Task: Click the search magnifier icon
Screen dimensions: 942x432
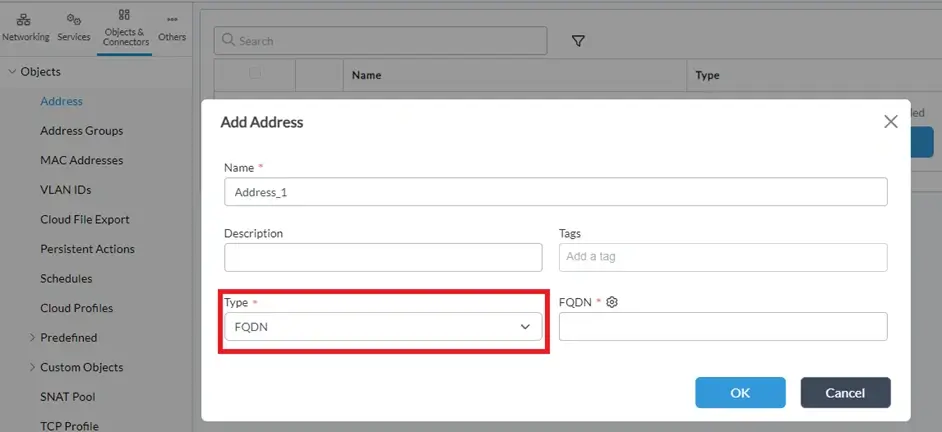Action: [228, 41]
